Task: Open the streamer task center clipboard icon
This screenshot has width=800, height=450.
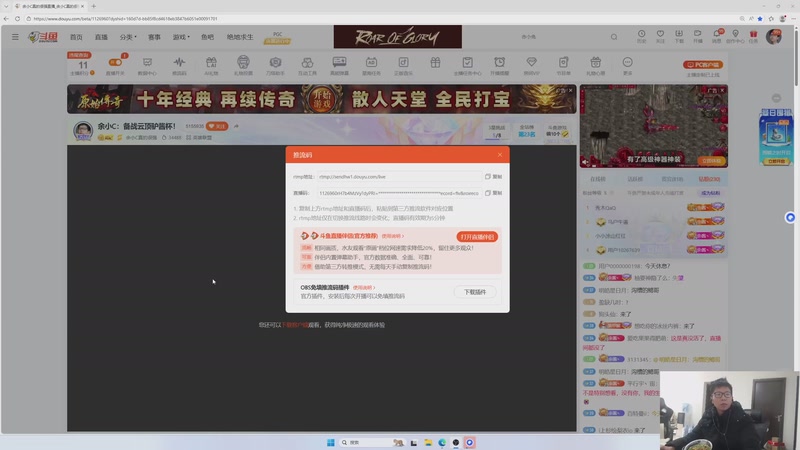Action: pyautogui.click(x=467, y=64)
